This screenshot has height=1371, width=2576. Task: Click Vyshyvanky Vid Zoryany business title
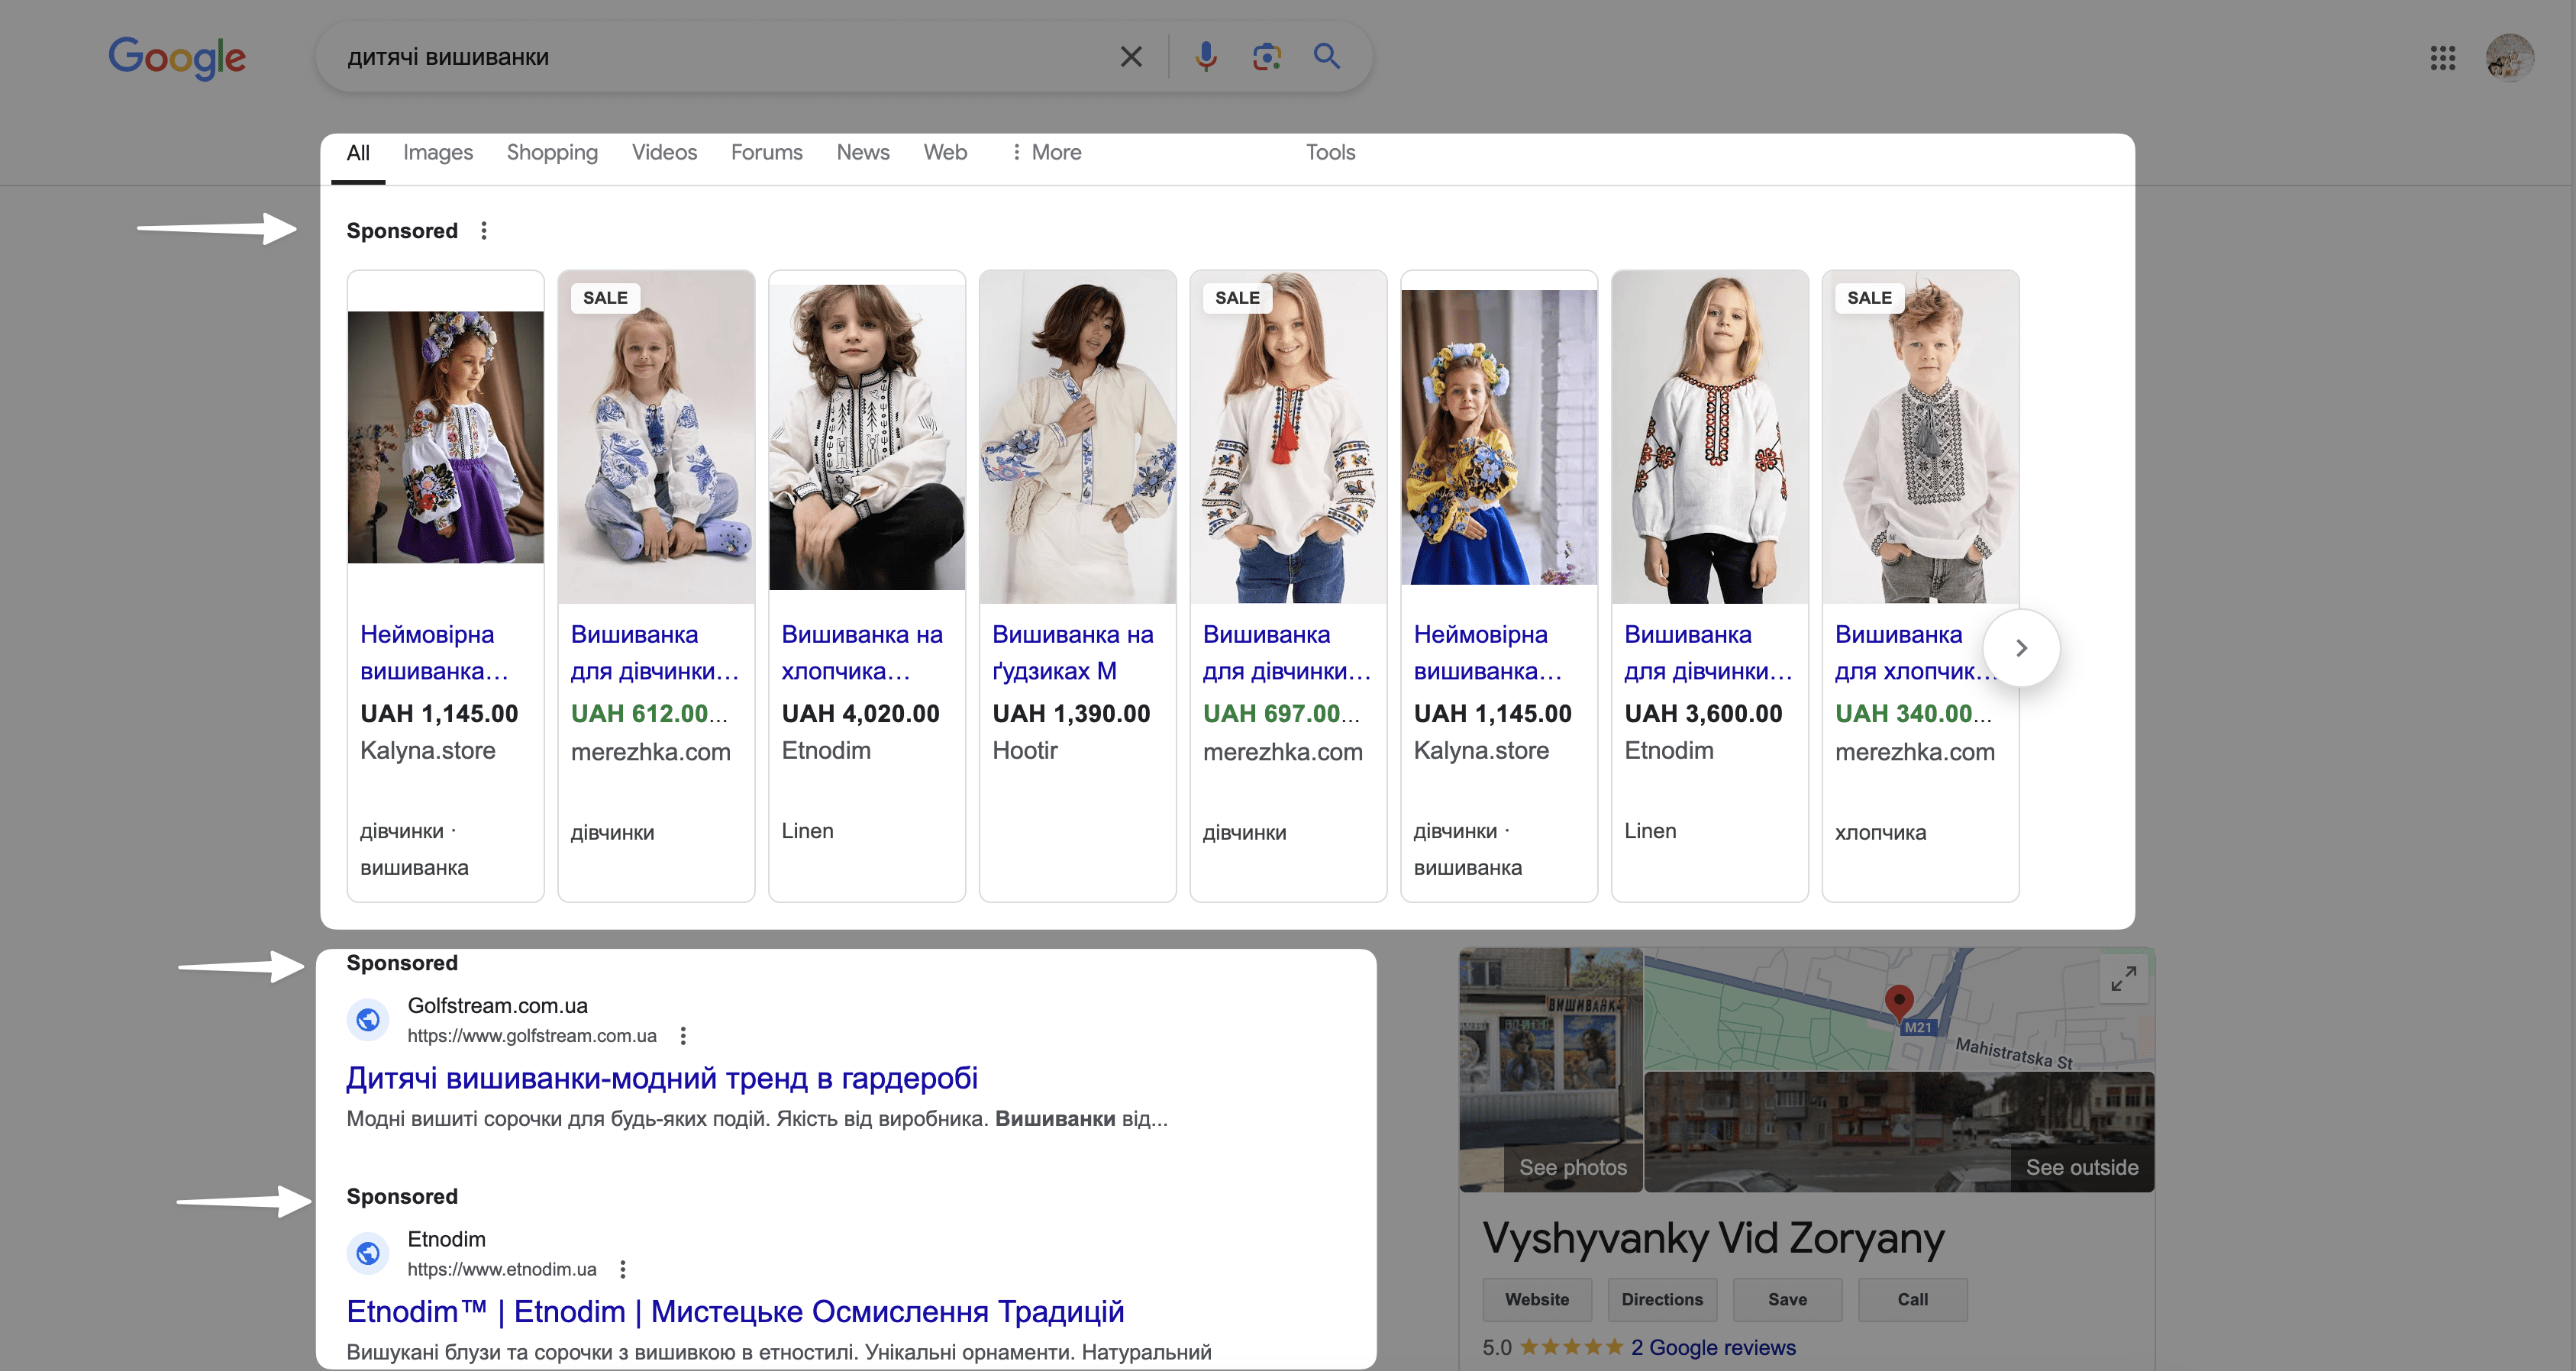[1713, 1239]
